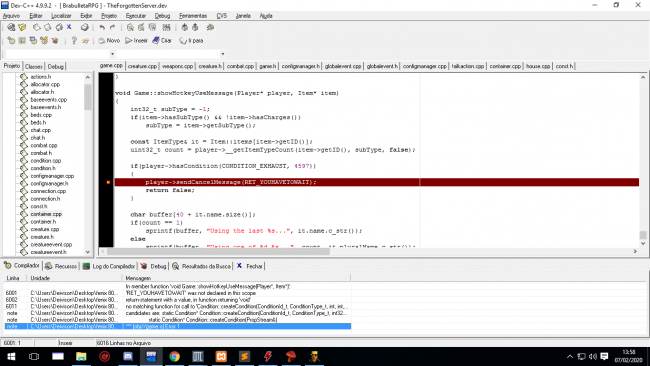The width and height of the screenshot is (650, 366).
Task: Remove a file from the project via toolbar
Action: 195,27
